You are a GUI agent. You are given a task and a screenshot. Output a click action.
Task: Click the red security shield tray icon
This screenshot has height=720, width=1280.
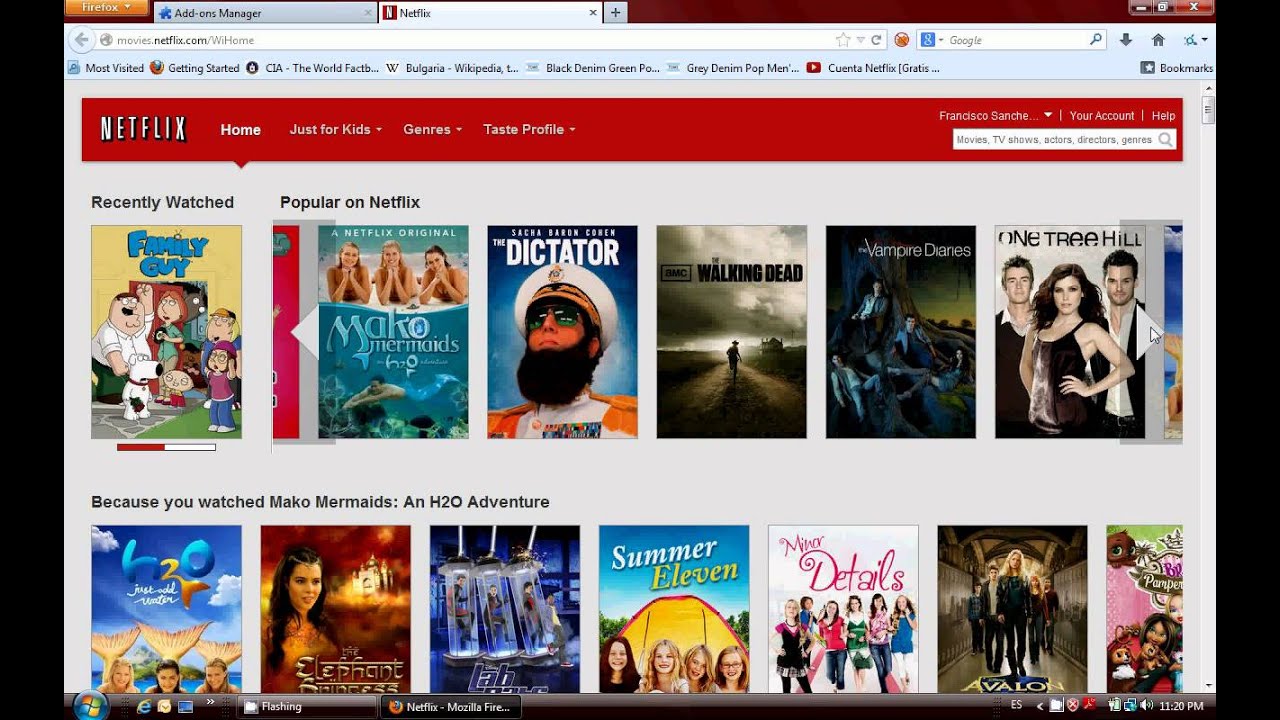[x=1073, y=706]
